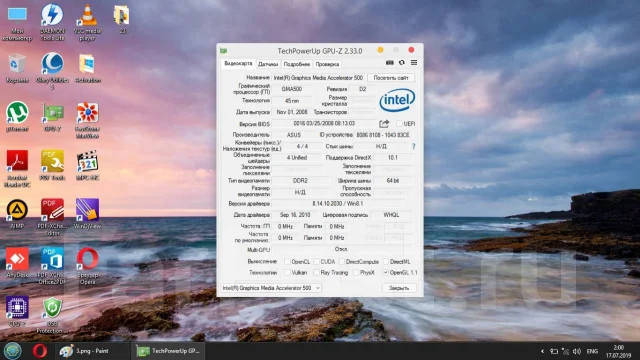The width and height of the screenshot is (640, 360).
Task: Select the USB Protection desktop icon
Action: tap(52, 315)
